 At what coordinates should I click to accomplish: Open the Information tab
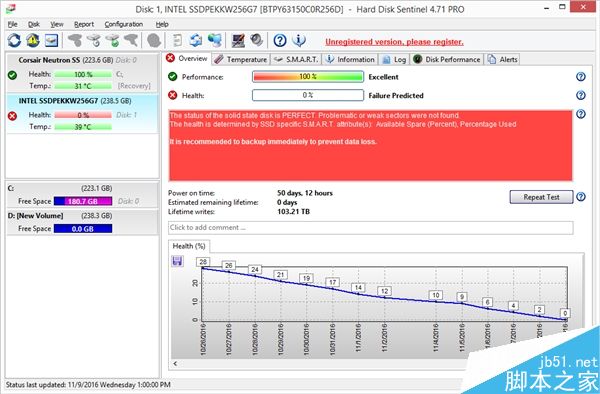(x=350, y=59)
